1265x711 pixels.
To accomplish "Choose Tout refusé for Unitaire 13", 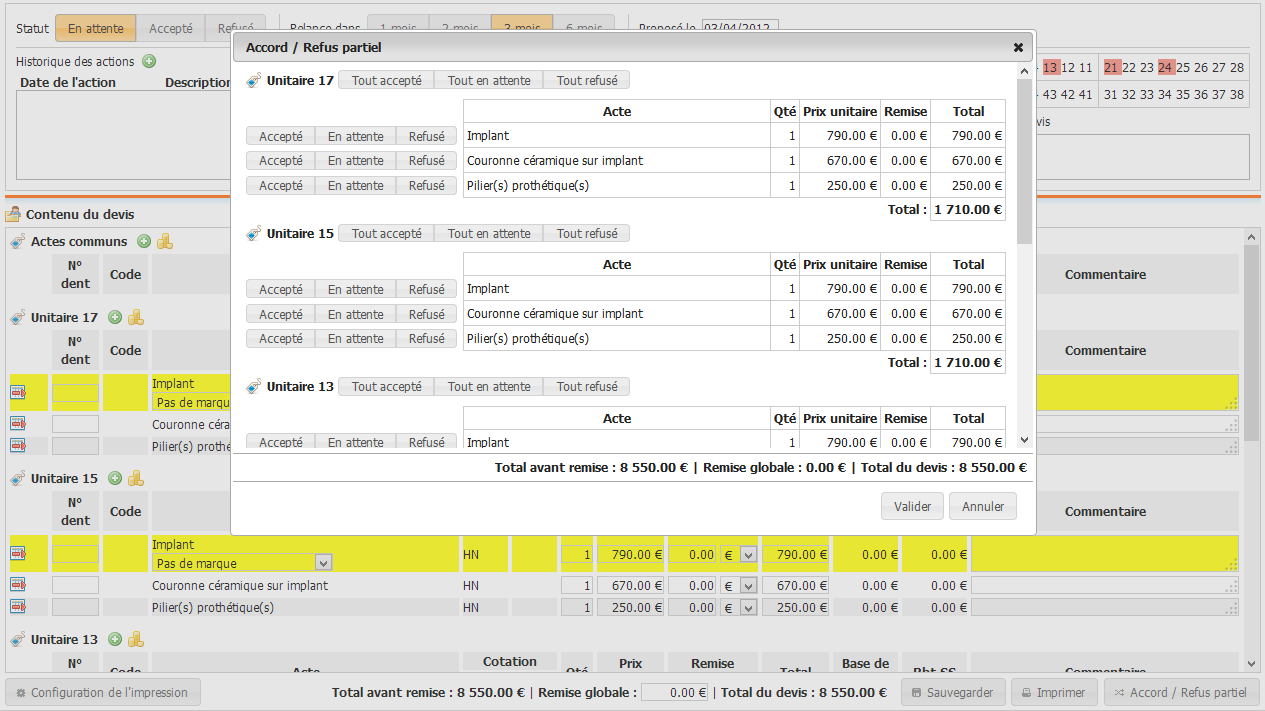I will pyautogui.click(x=586, y=387).
